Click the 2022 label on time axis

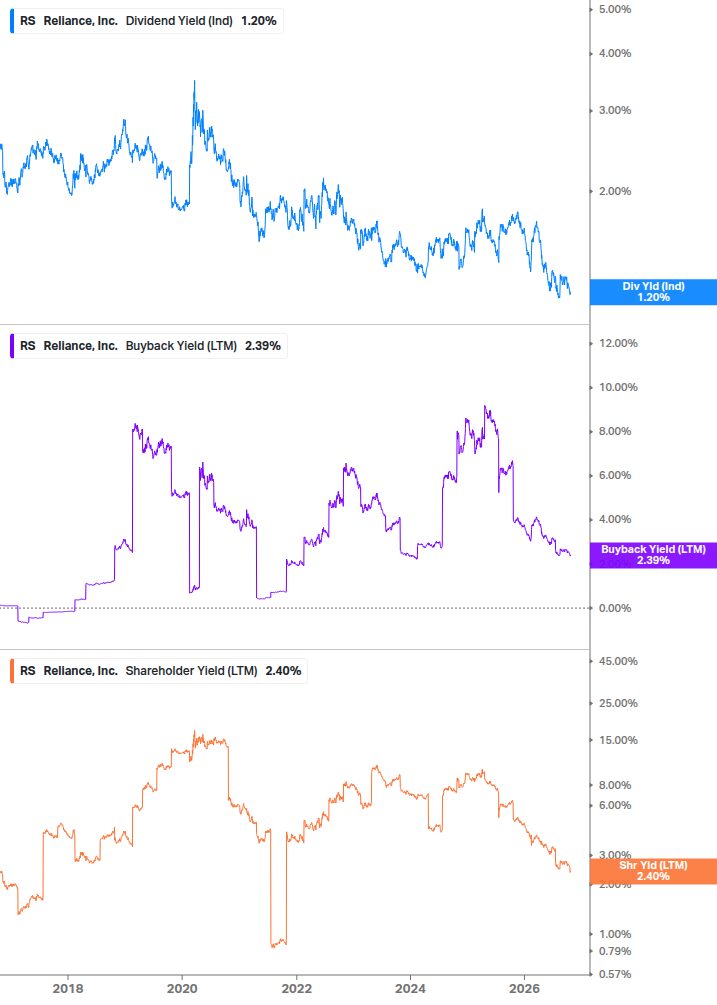297,989
